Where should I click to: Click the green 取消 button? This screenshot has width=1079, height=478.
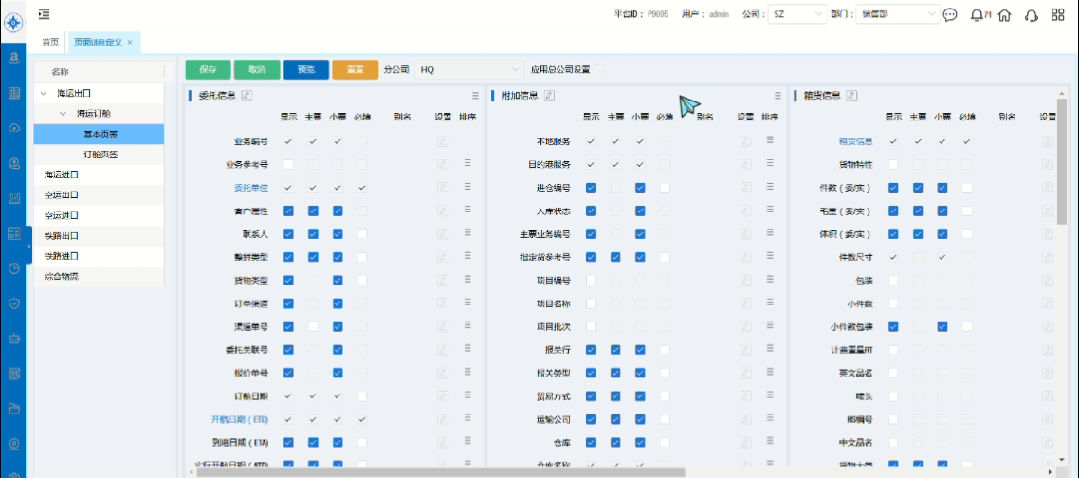coord(256,69)
